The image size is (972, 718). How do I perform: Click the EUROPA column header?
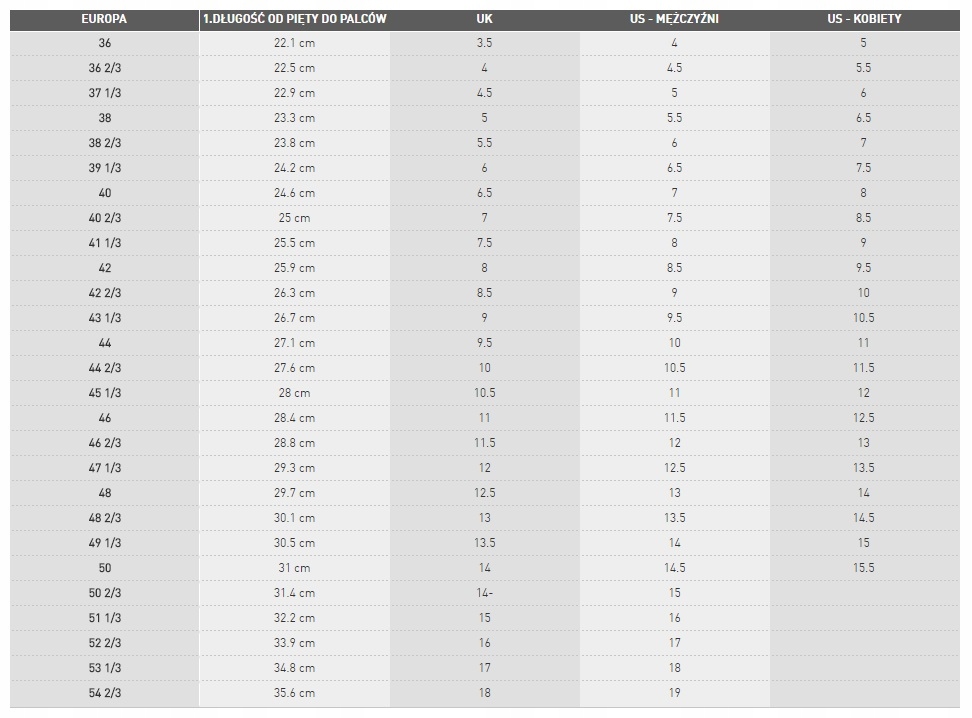pyautogui.click(x=104, y=18)
